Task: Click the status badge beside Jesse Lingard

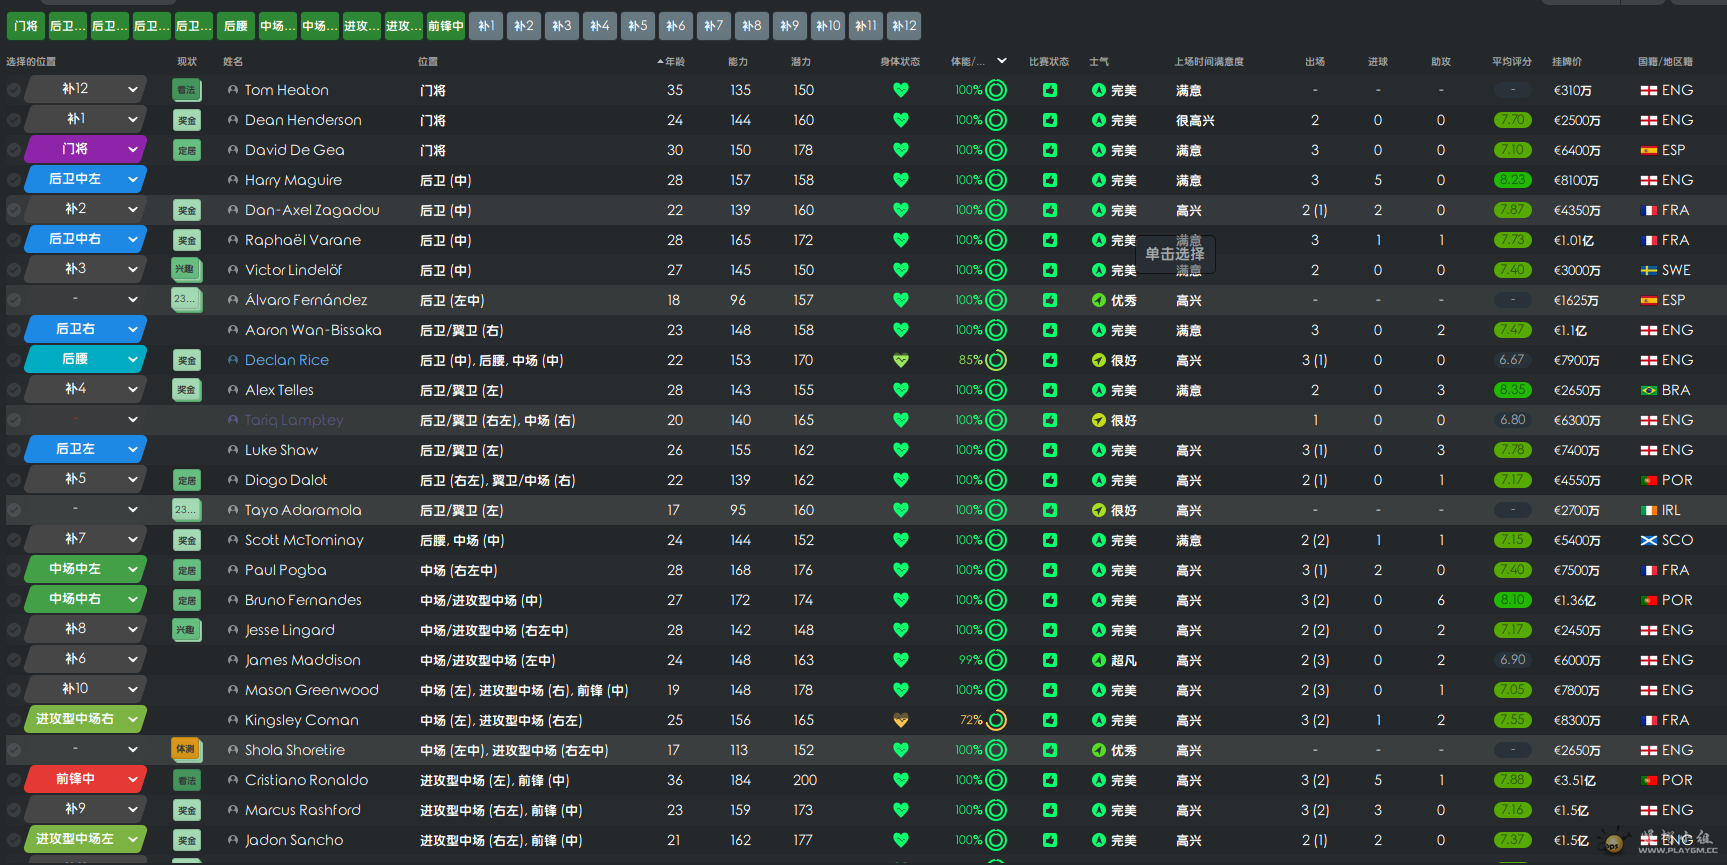Action: 187,630
